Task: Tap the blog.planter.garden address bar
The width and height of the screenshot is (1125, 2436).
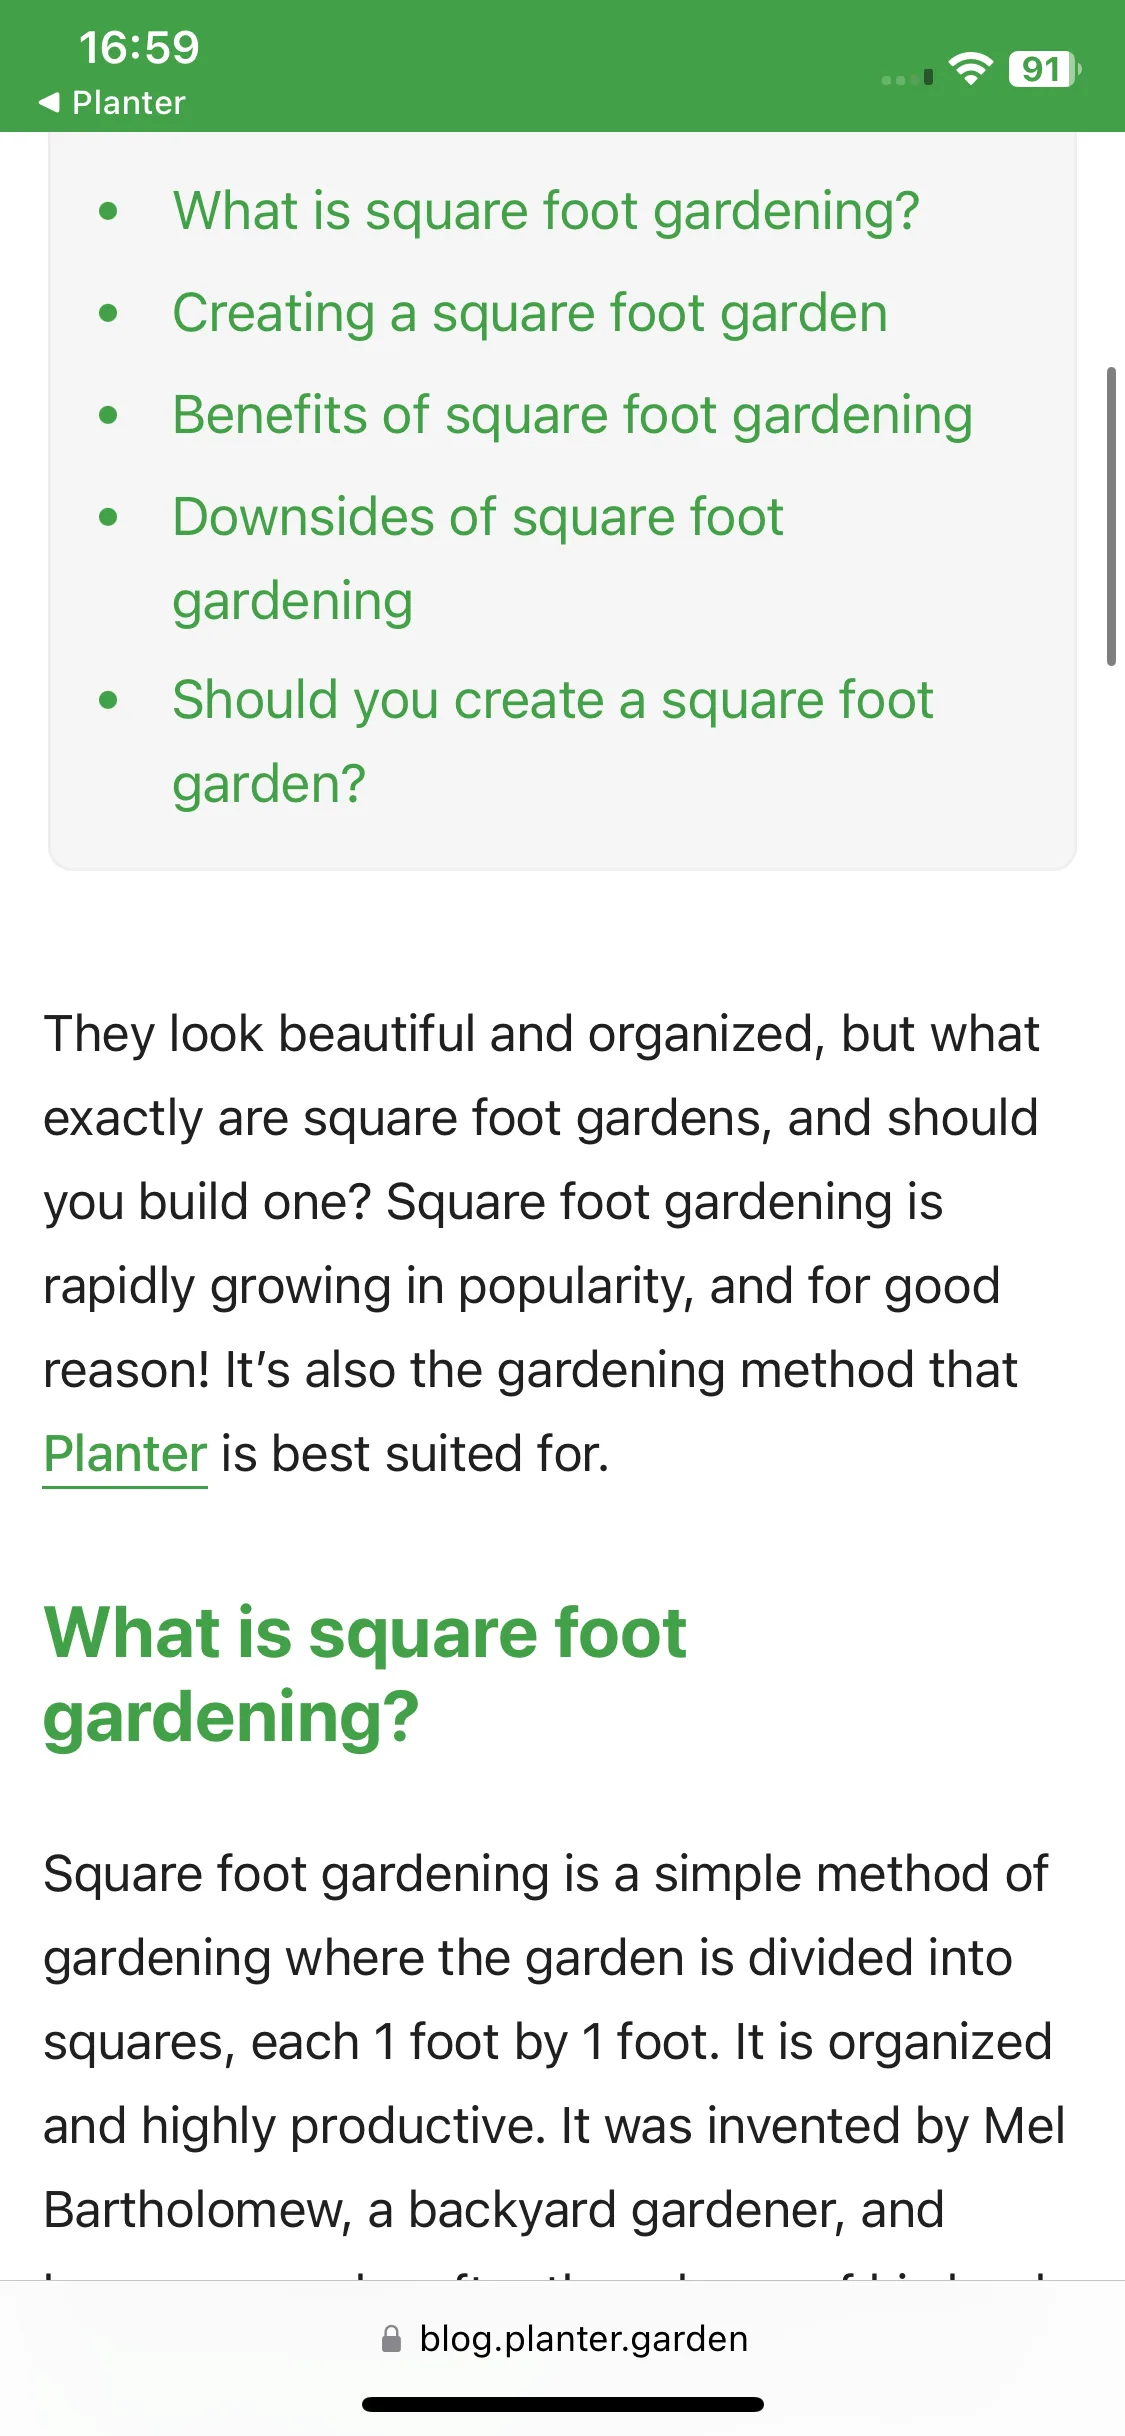Action: tap(562, 2339)
